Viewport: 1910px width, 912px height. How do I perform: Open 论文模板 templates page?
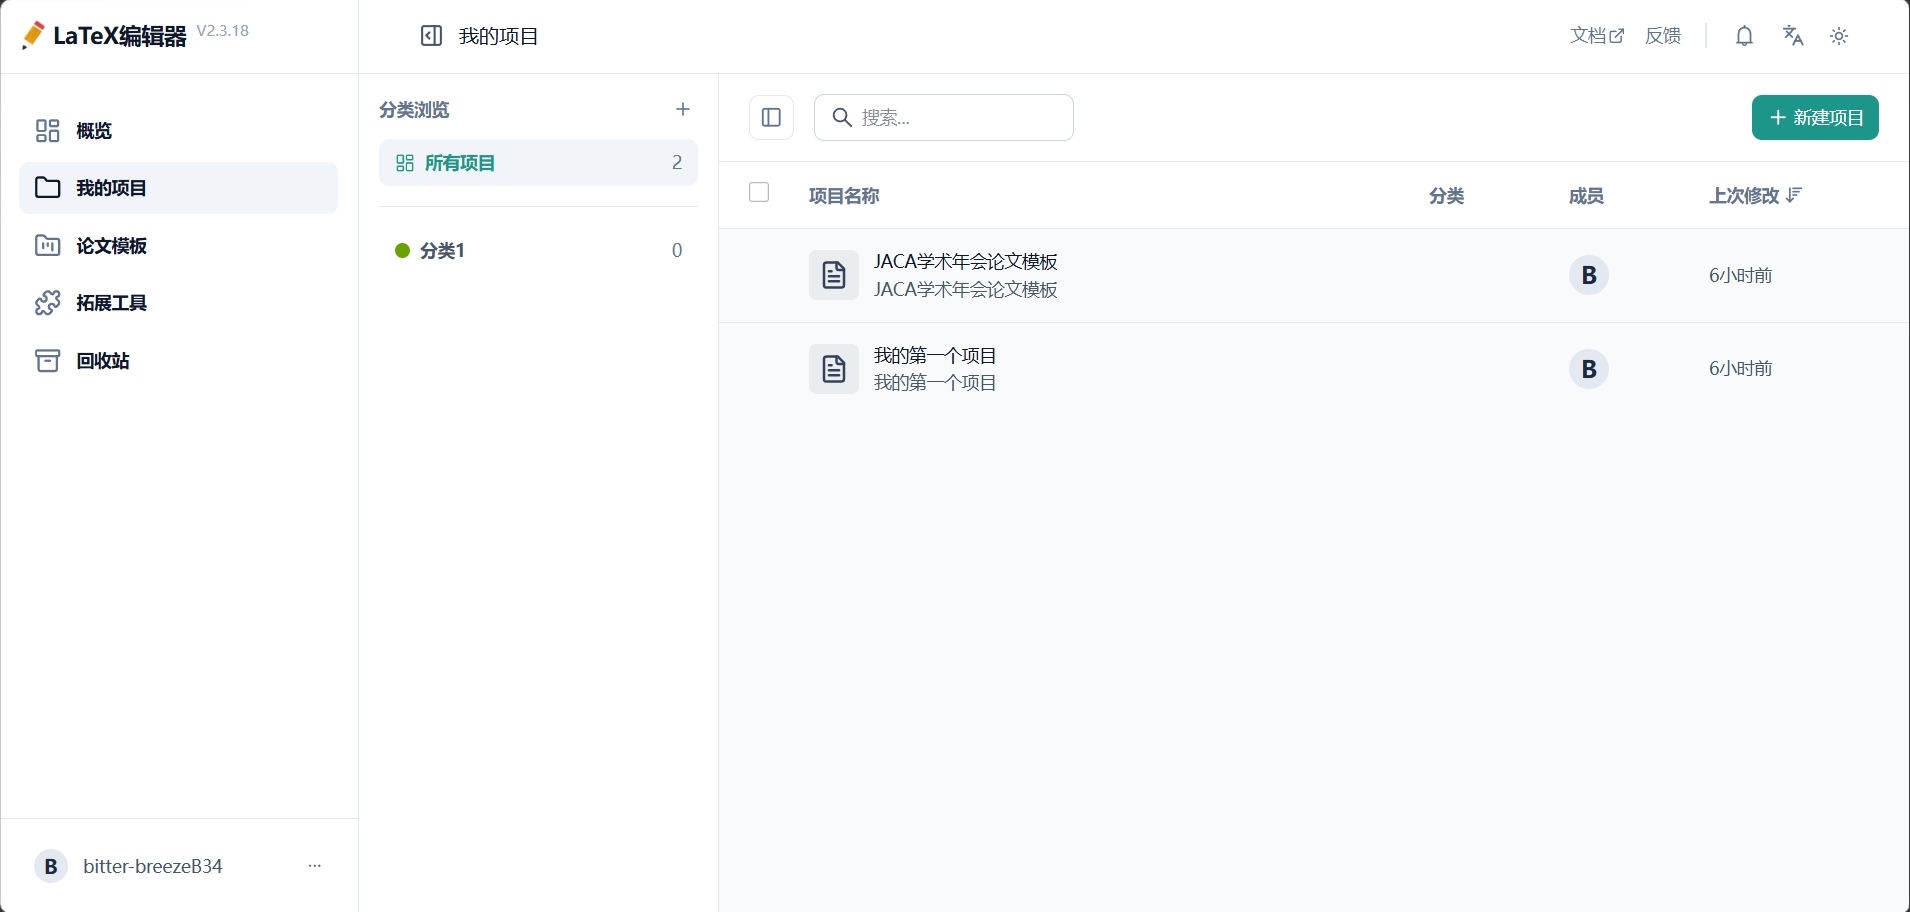click(x=179, y=246)
